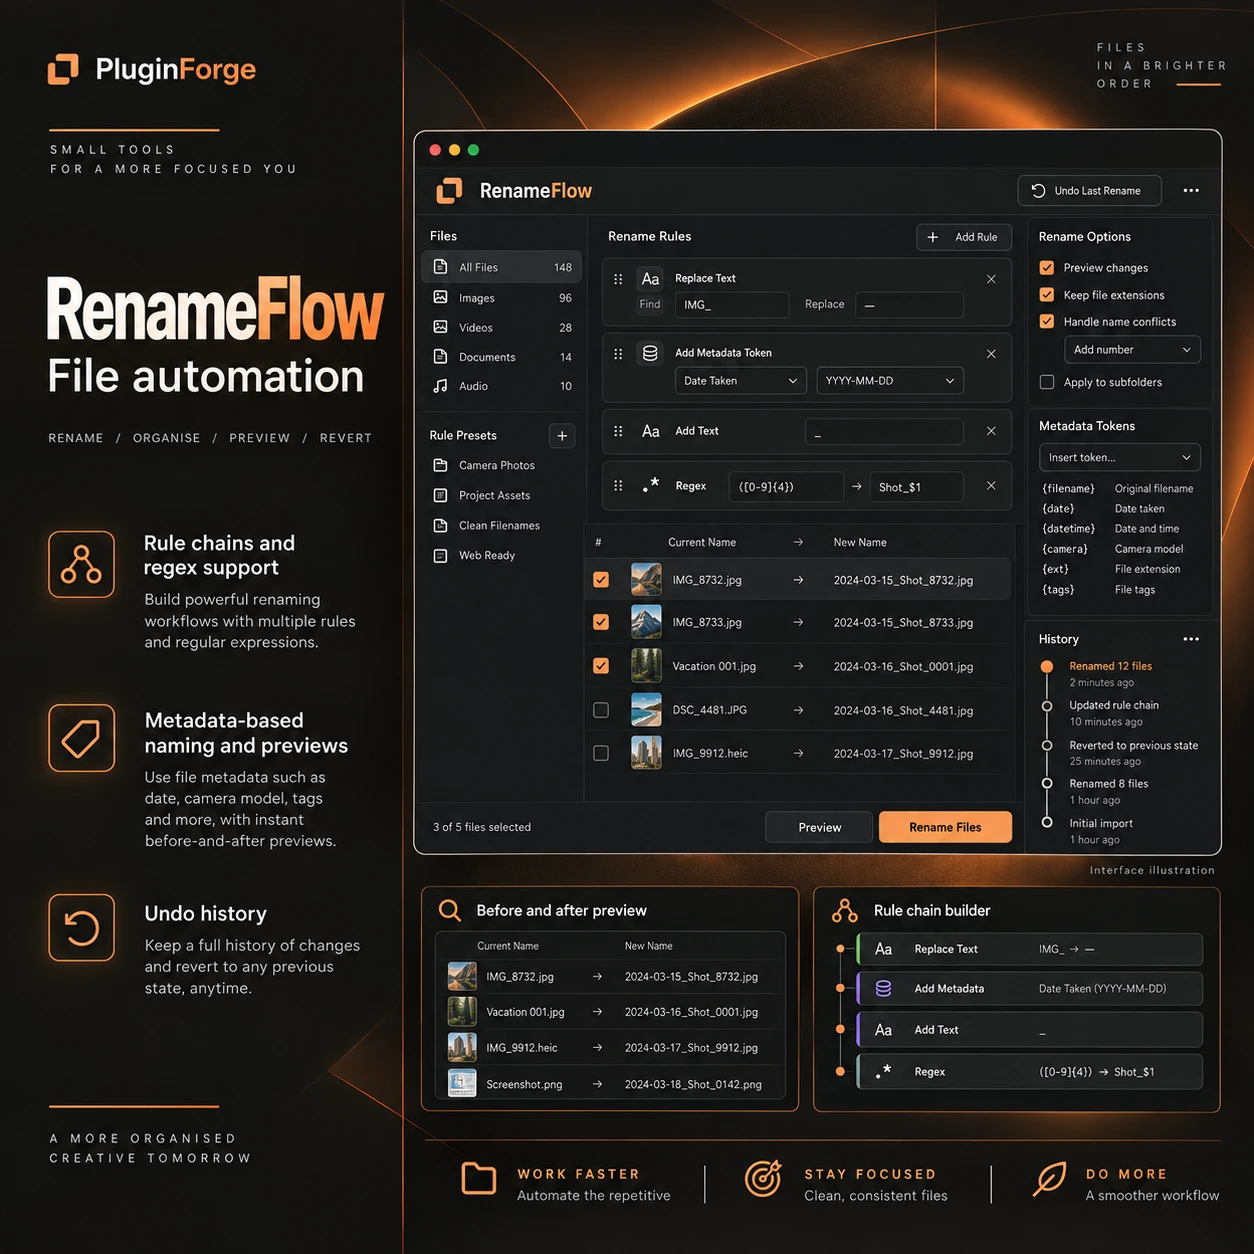Click the drag handle of Add Text rule
The height and width of the screenshot is (1254, 1254).
point(618,431)
